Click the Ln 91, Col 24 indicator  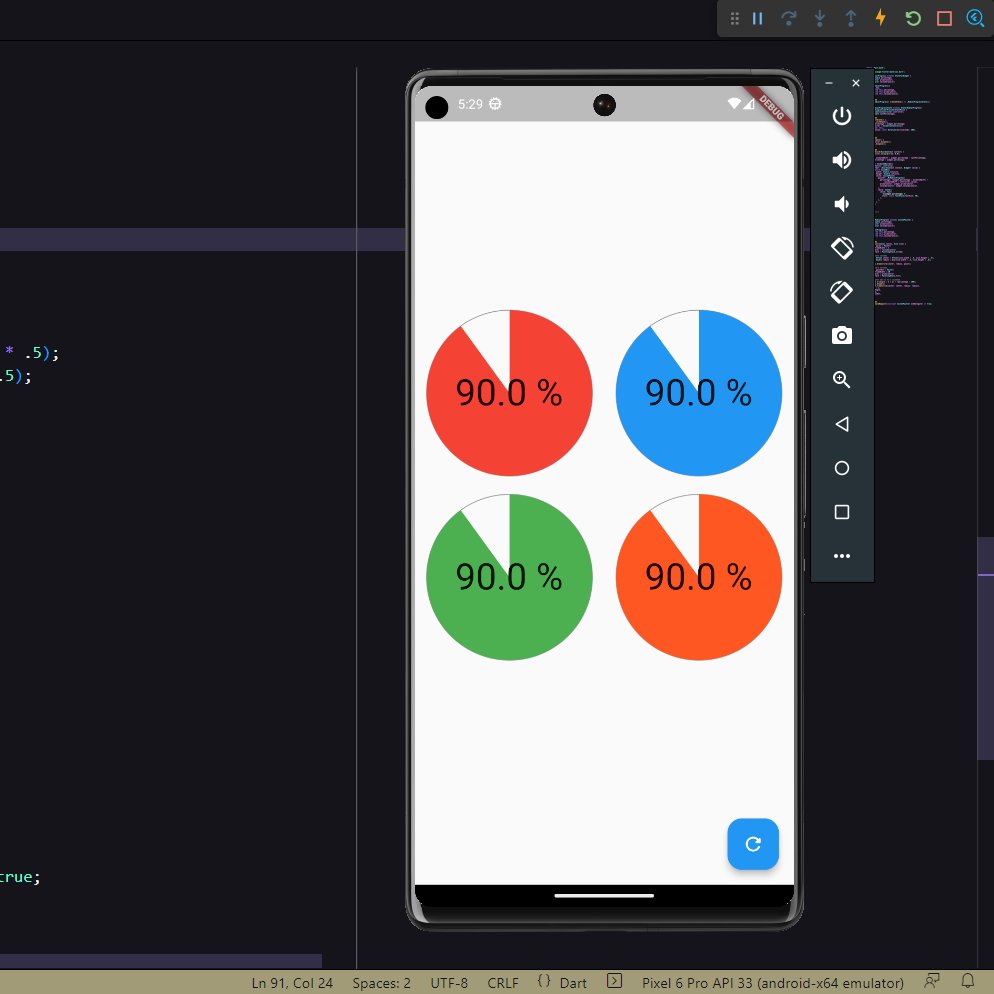click(x=292, y=983)
